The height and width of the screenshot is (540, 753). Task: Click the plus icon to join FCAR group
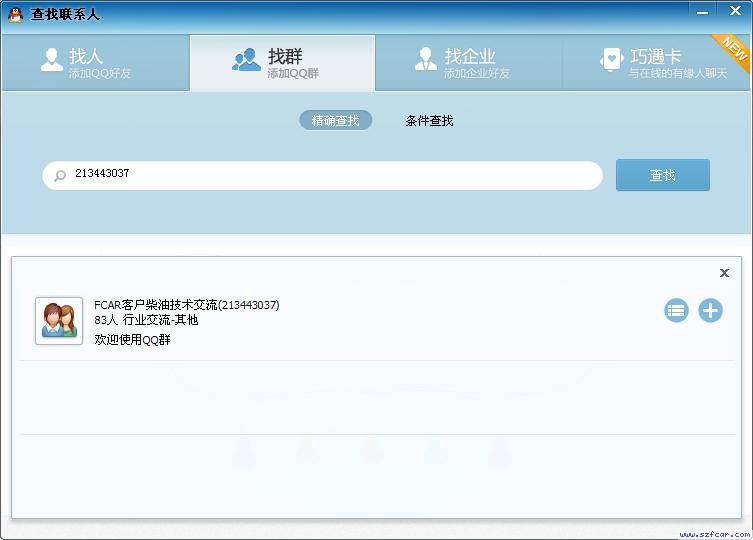click(x=710, y=311)
